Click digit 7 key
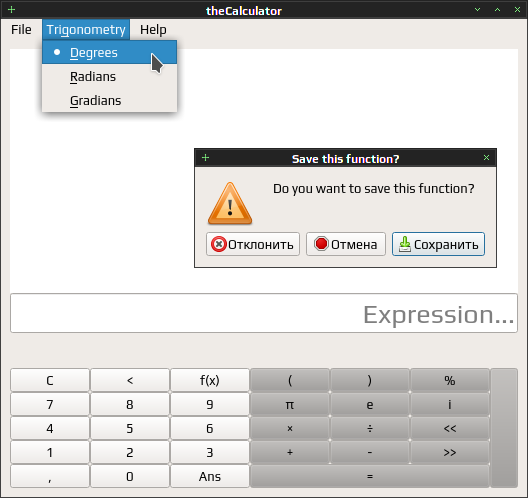 tap(50, 404)
